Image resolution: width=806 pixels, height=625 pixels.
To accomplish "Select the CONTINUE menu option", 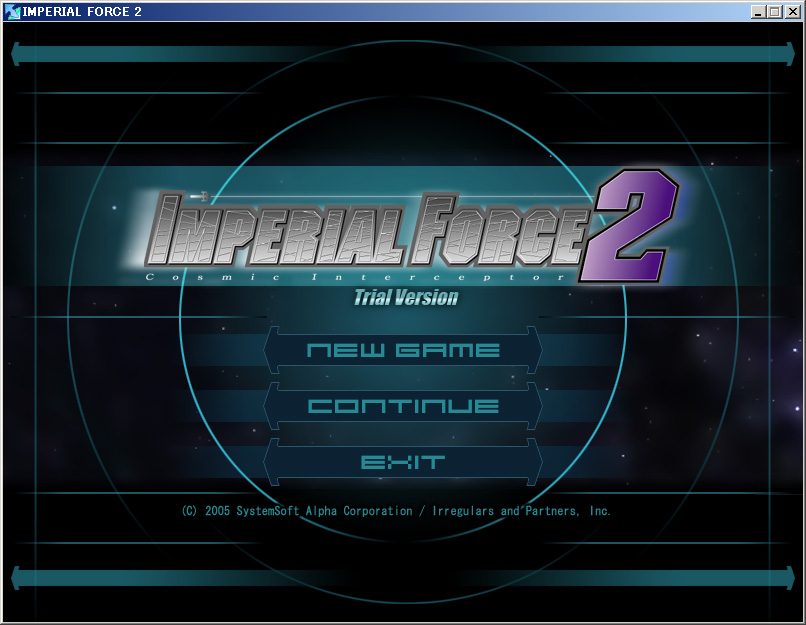I will pyautogui.click(x=403, y=406).
